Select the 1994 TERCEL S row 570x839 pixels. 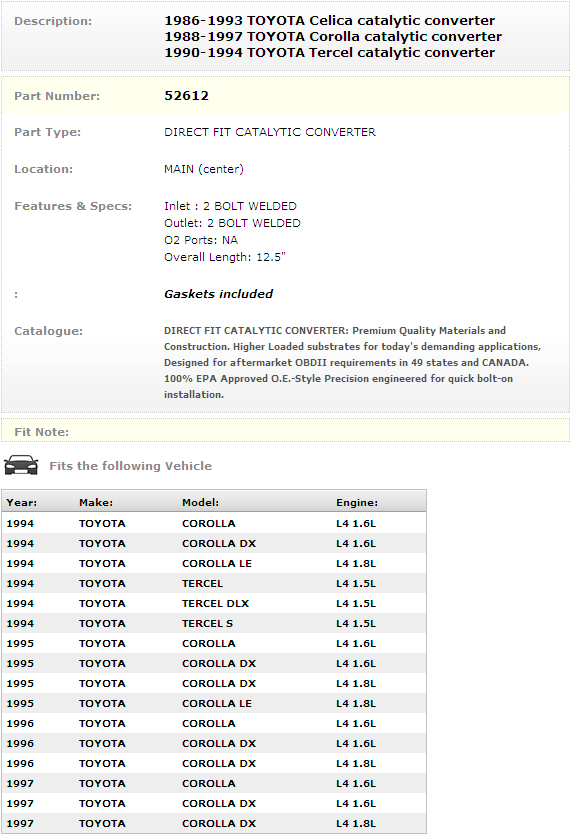pyautogui.click(x=214, y=623)
